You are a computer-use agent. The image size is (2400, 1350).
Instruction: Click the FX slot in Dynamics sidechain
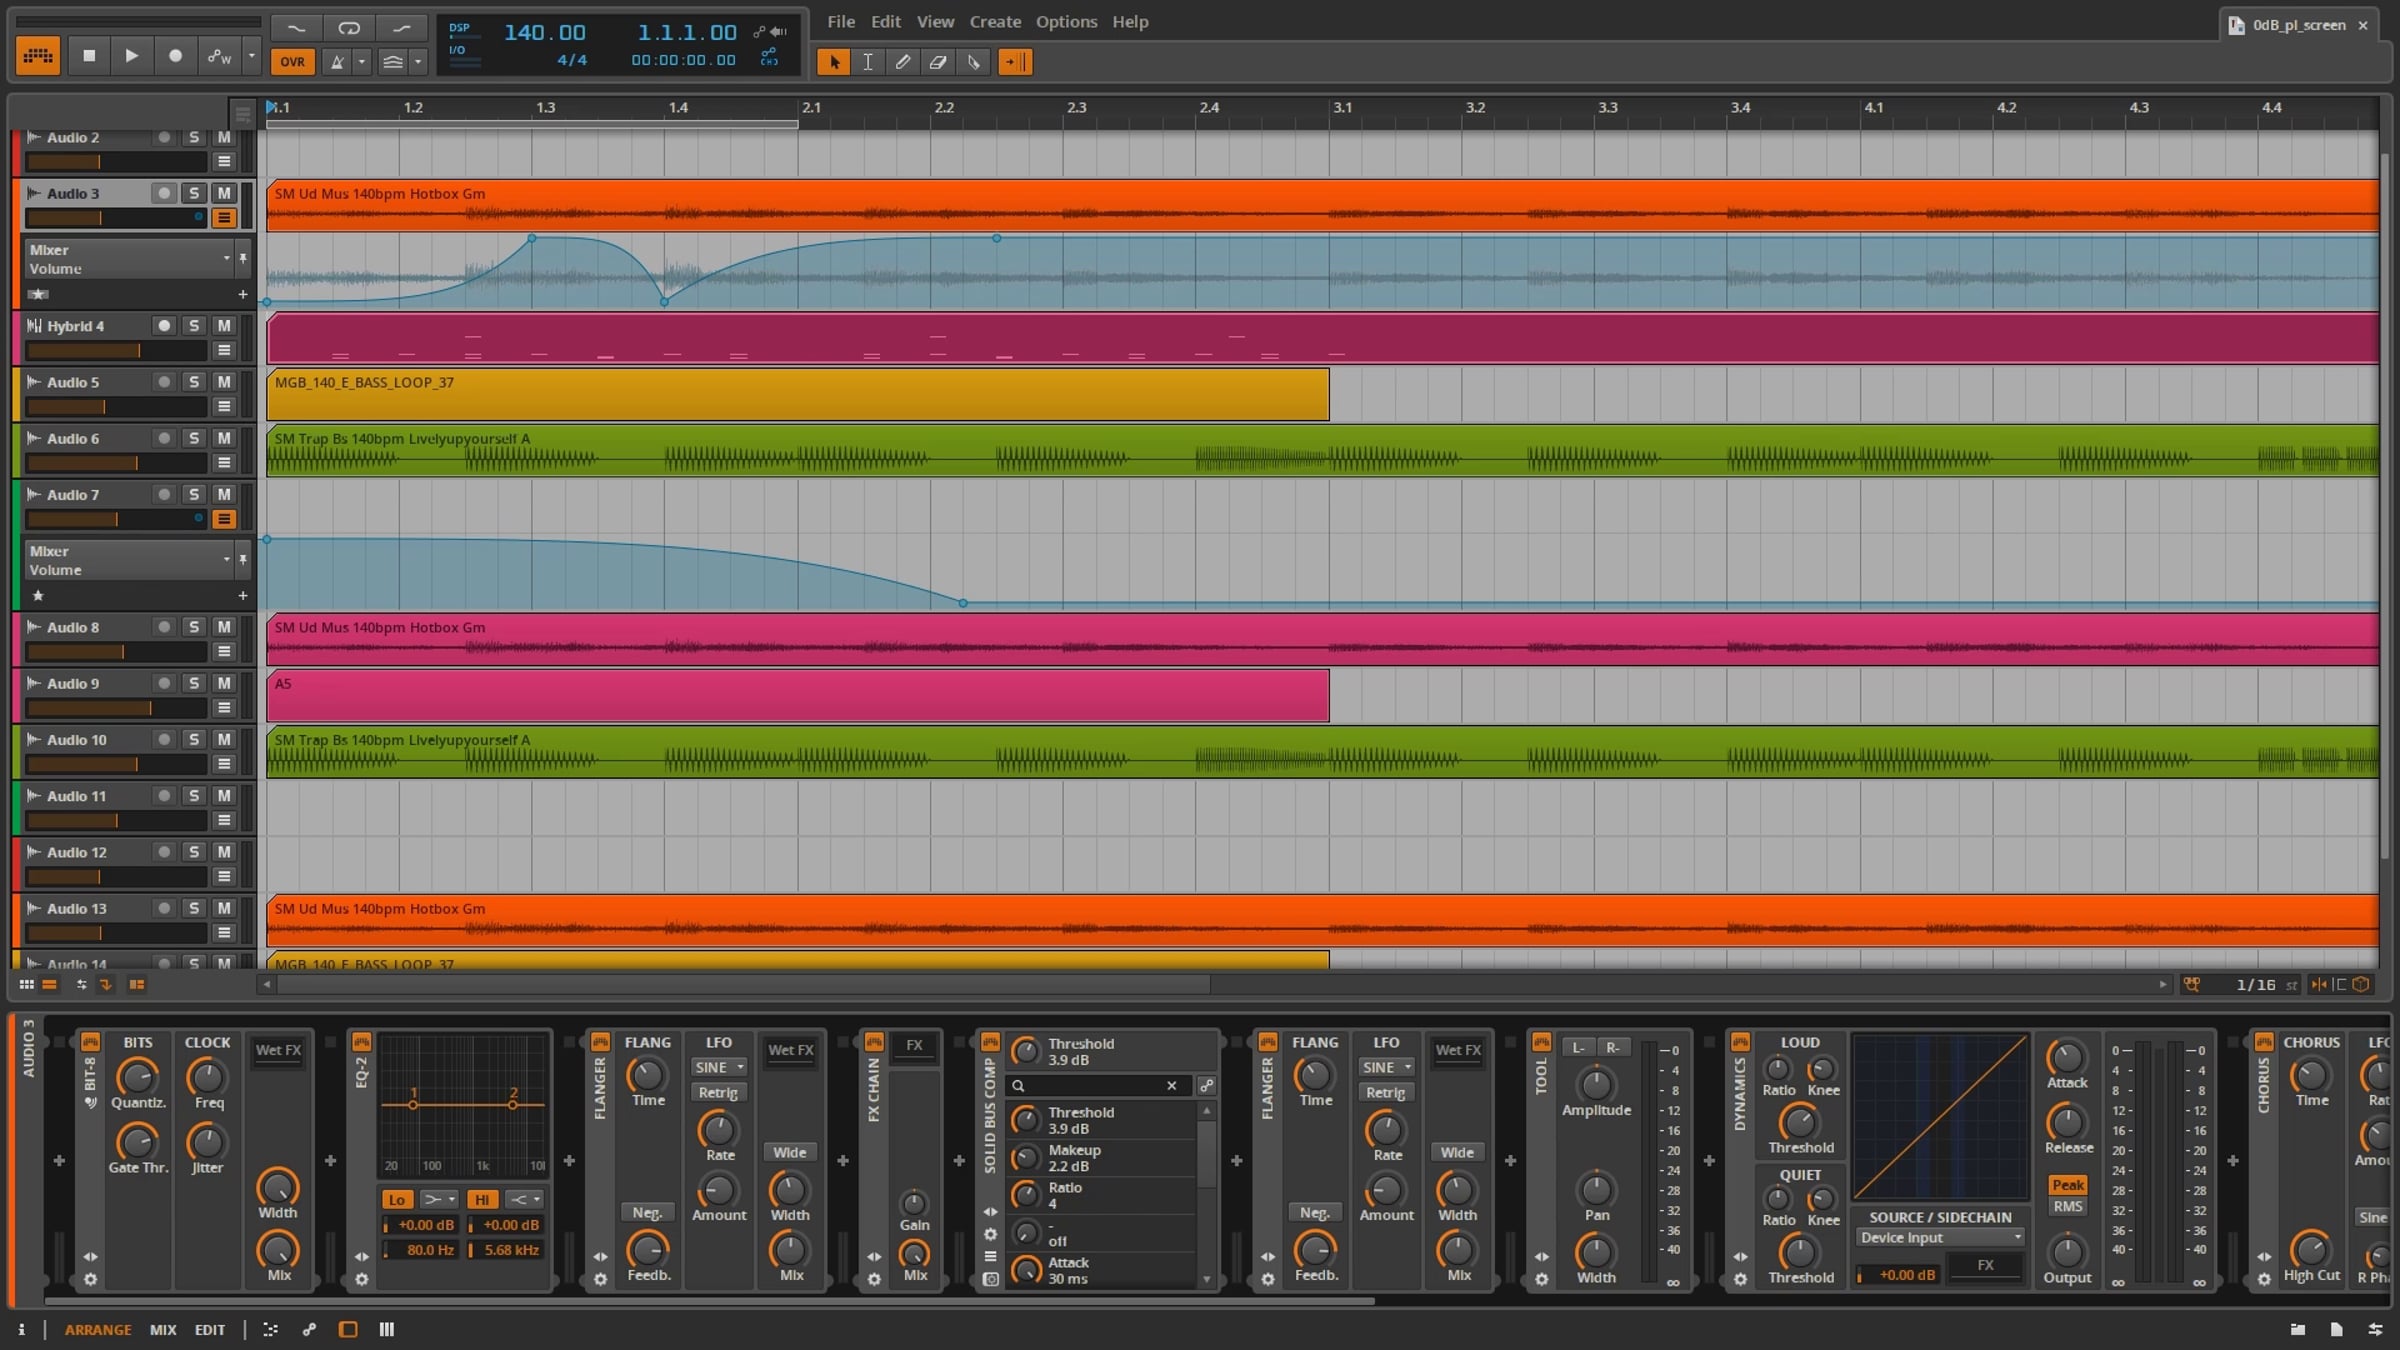pyautogui.click(x=1985, y=1265)
